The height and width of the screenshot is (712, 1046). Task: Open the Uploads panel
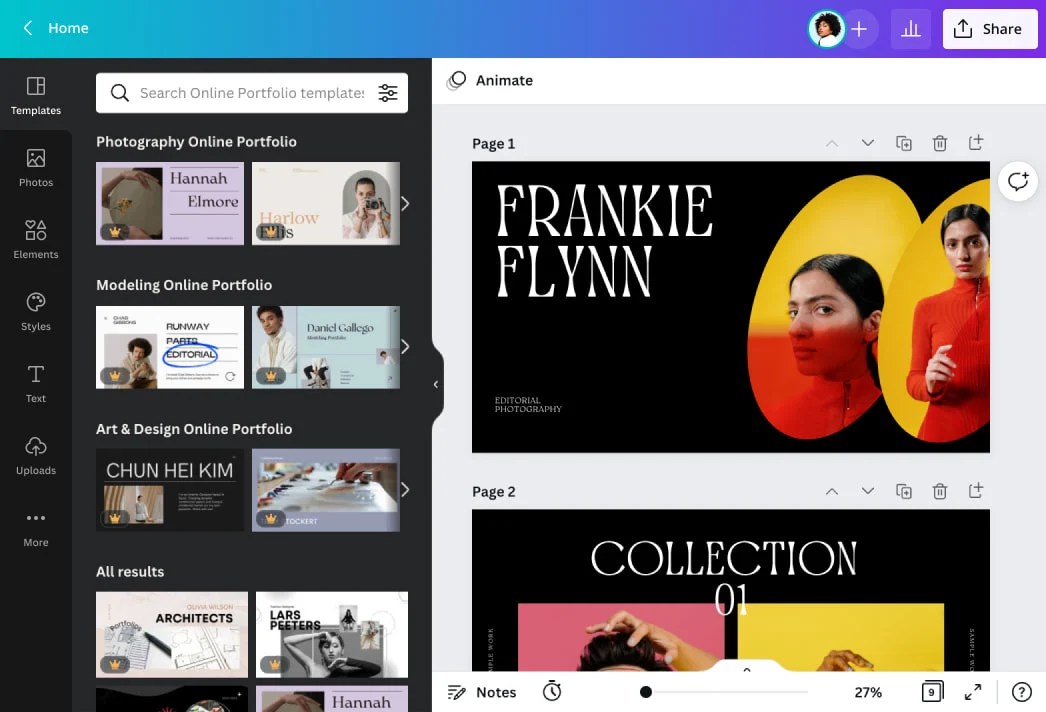36,454
